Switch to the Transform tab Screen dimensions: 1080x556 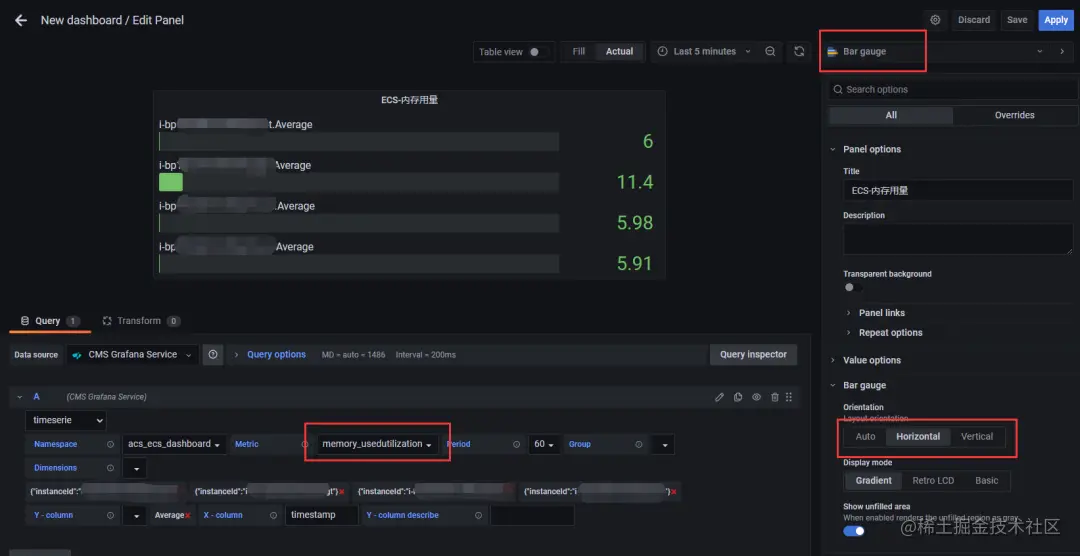pos(142,321)
